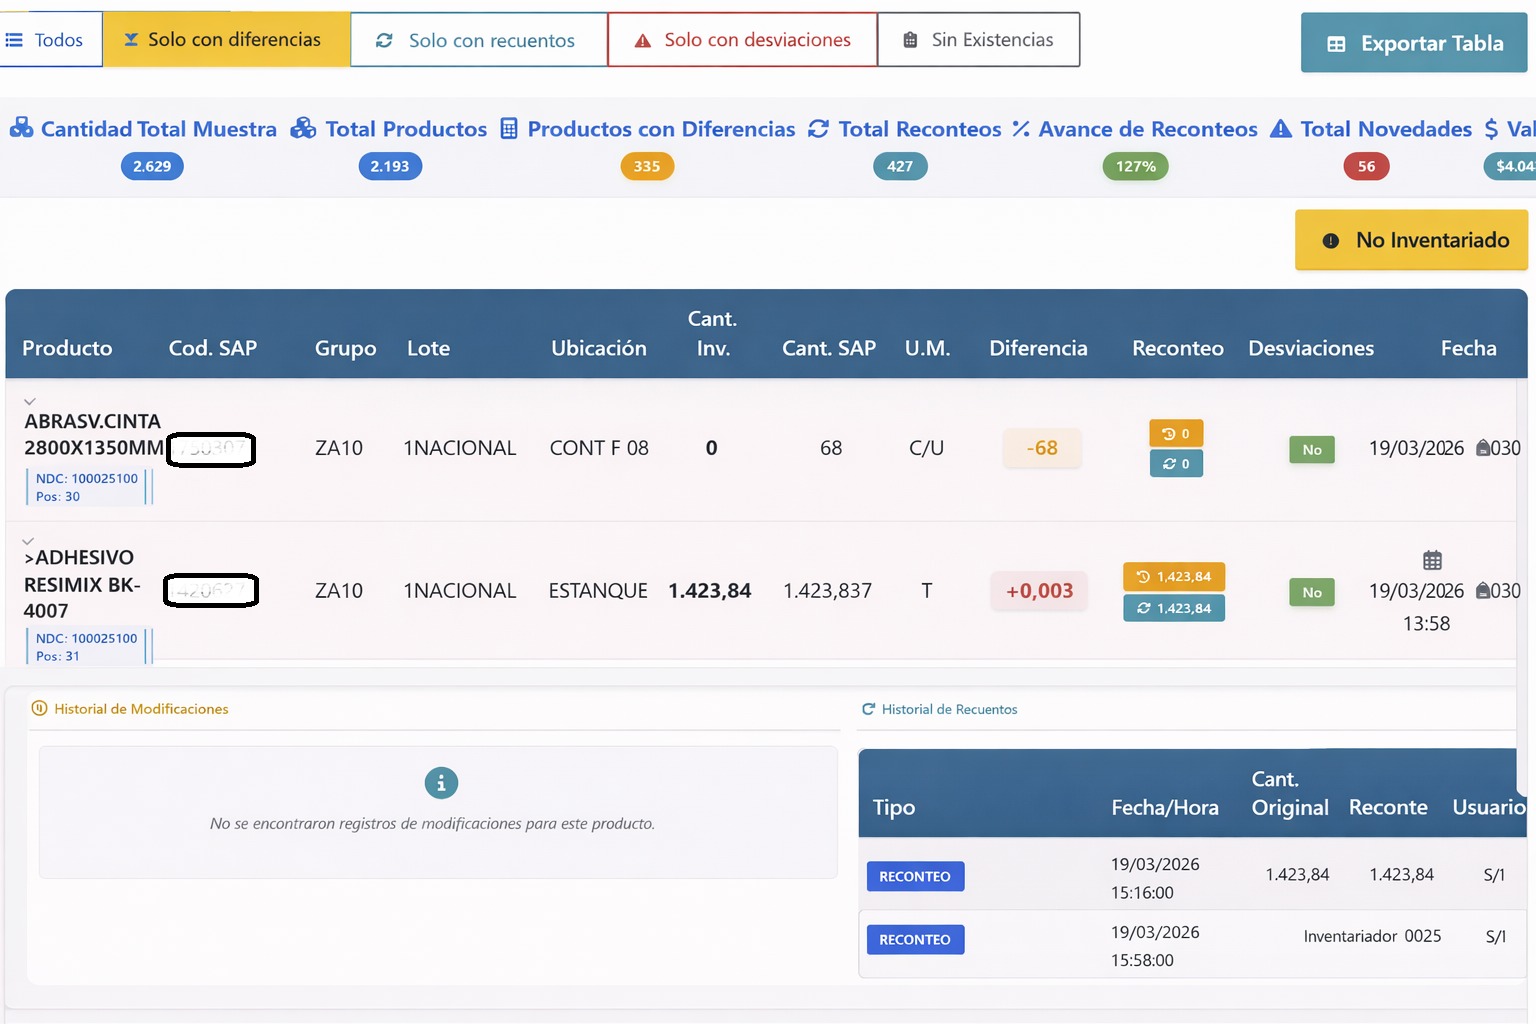Click the refresh icon beside Historial de Recuentos
This screenshot has width=1536, height=1024.
tap(868, 709)
